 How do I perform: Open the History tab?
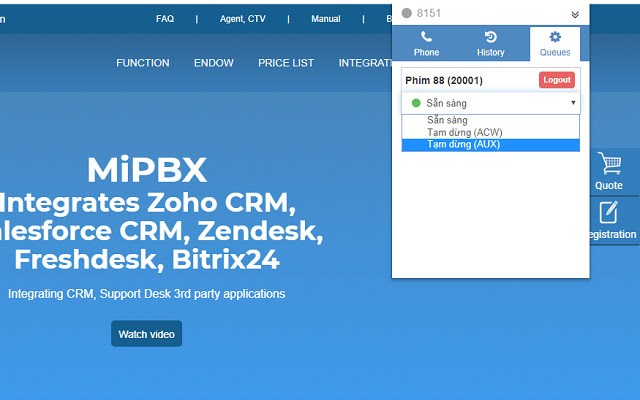click(491, 44)
